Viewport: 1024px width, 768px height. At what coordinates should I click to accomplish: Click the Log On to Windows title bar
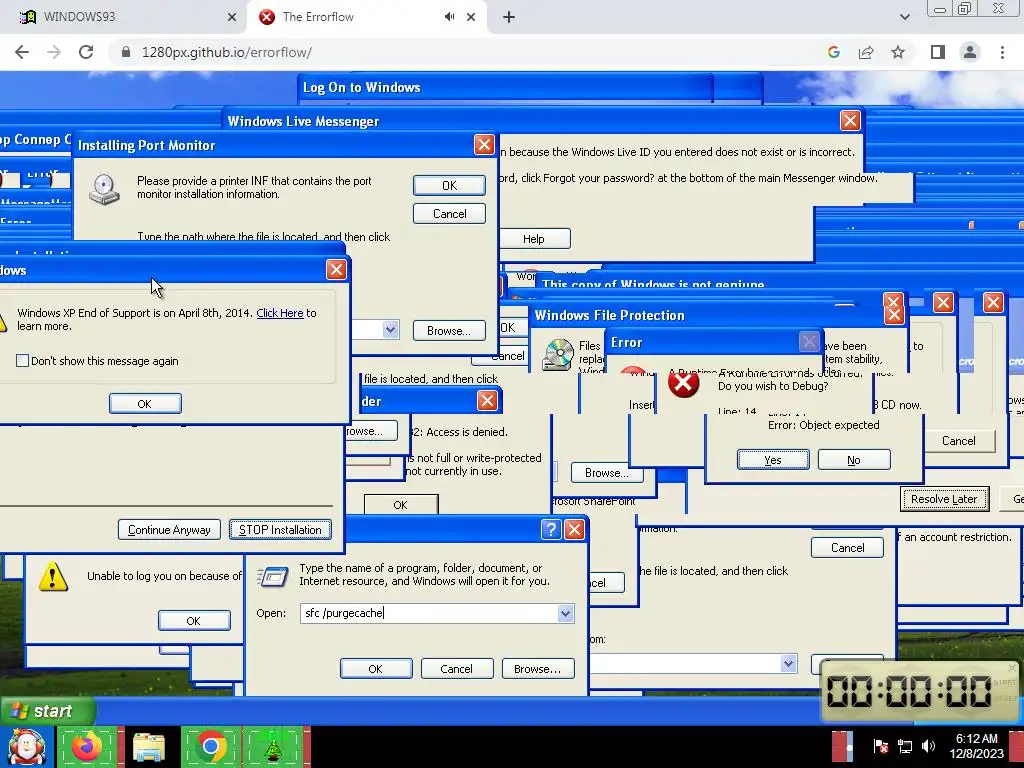click(x=506, y=87)
